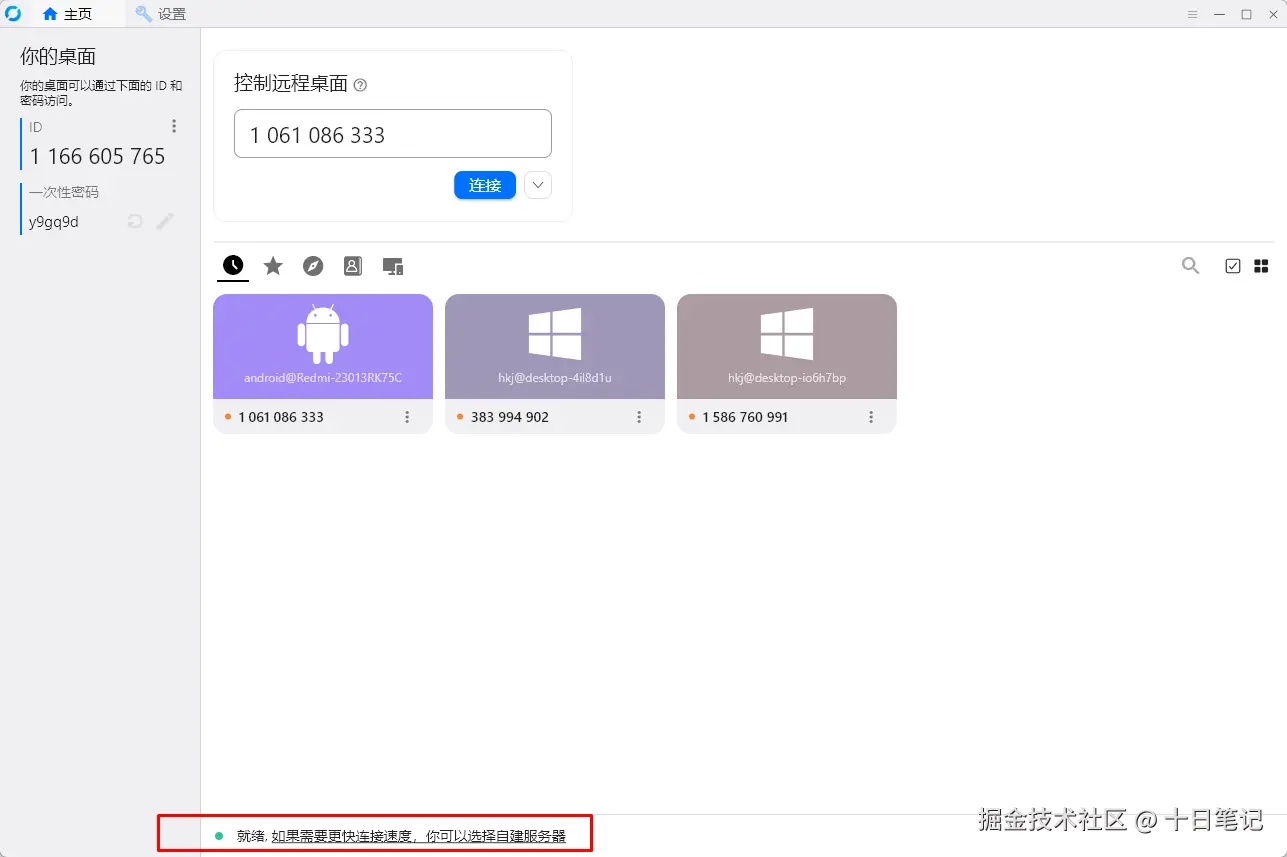
Task: Refresh the one-time password
Action: coord(135,221)
